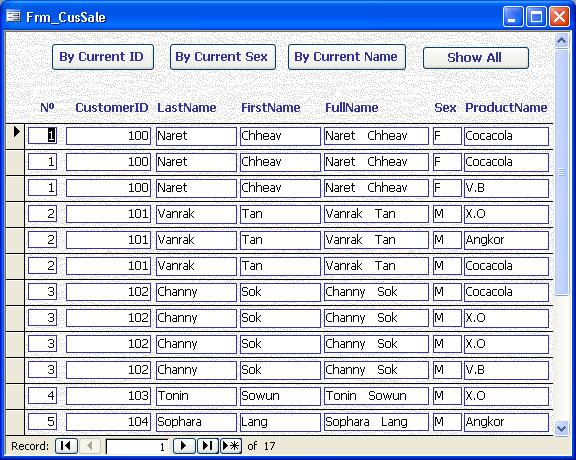Click CustomerID 103 field for Tonin
The height and width of the screenshot is (460, 576).
(108, 396)
